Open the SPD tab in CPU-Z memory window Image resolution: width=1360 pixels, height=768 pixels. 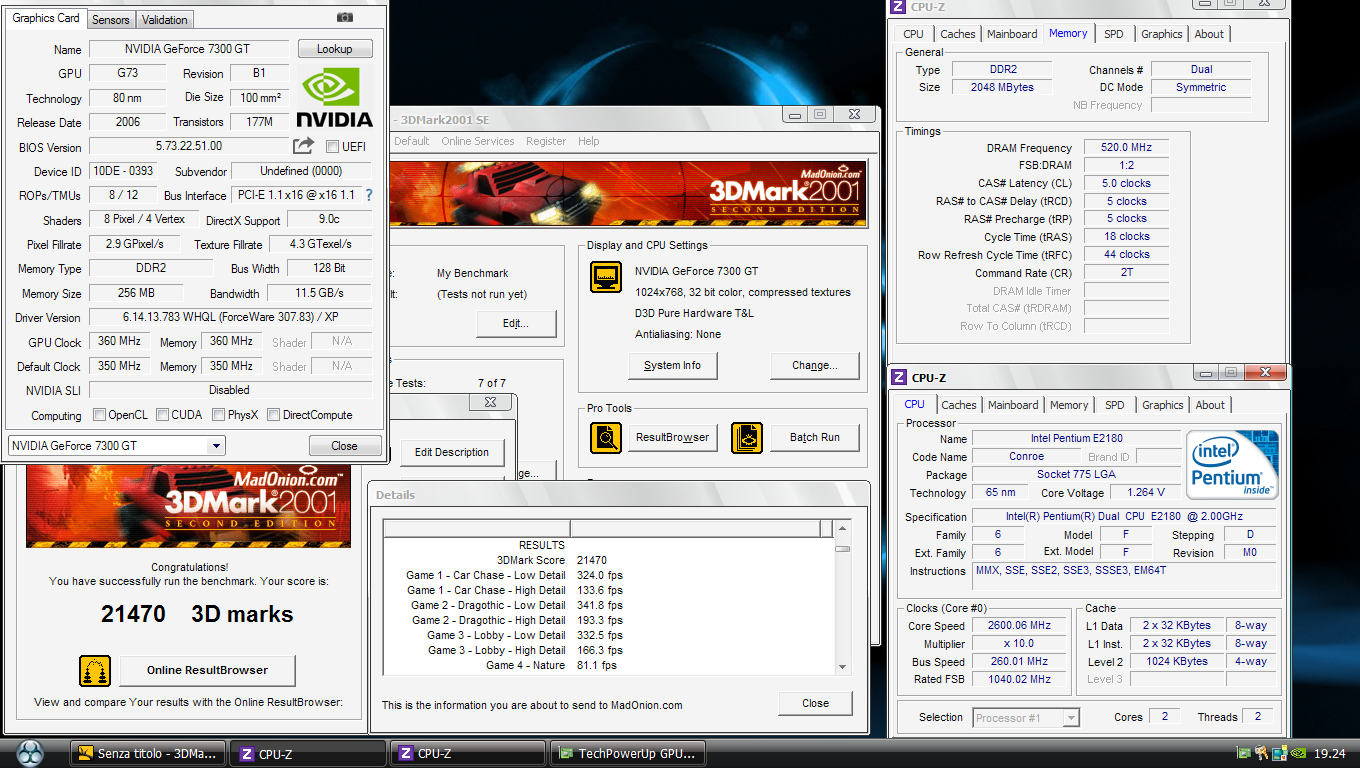pos(1113,34)
